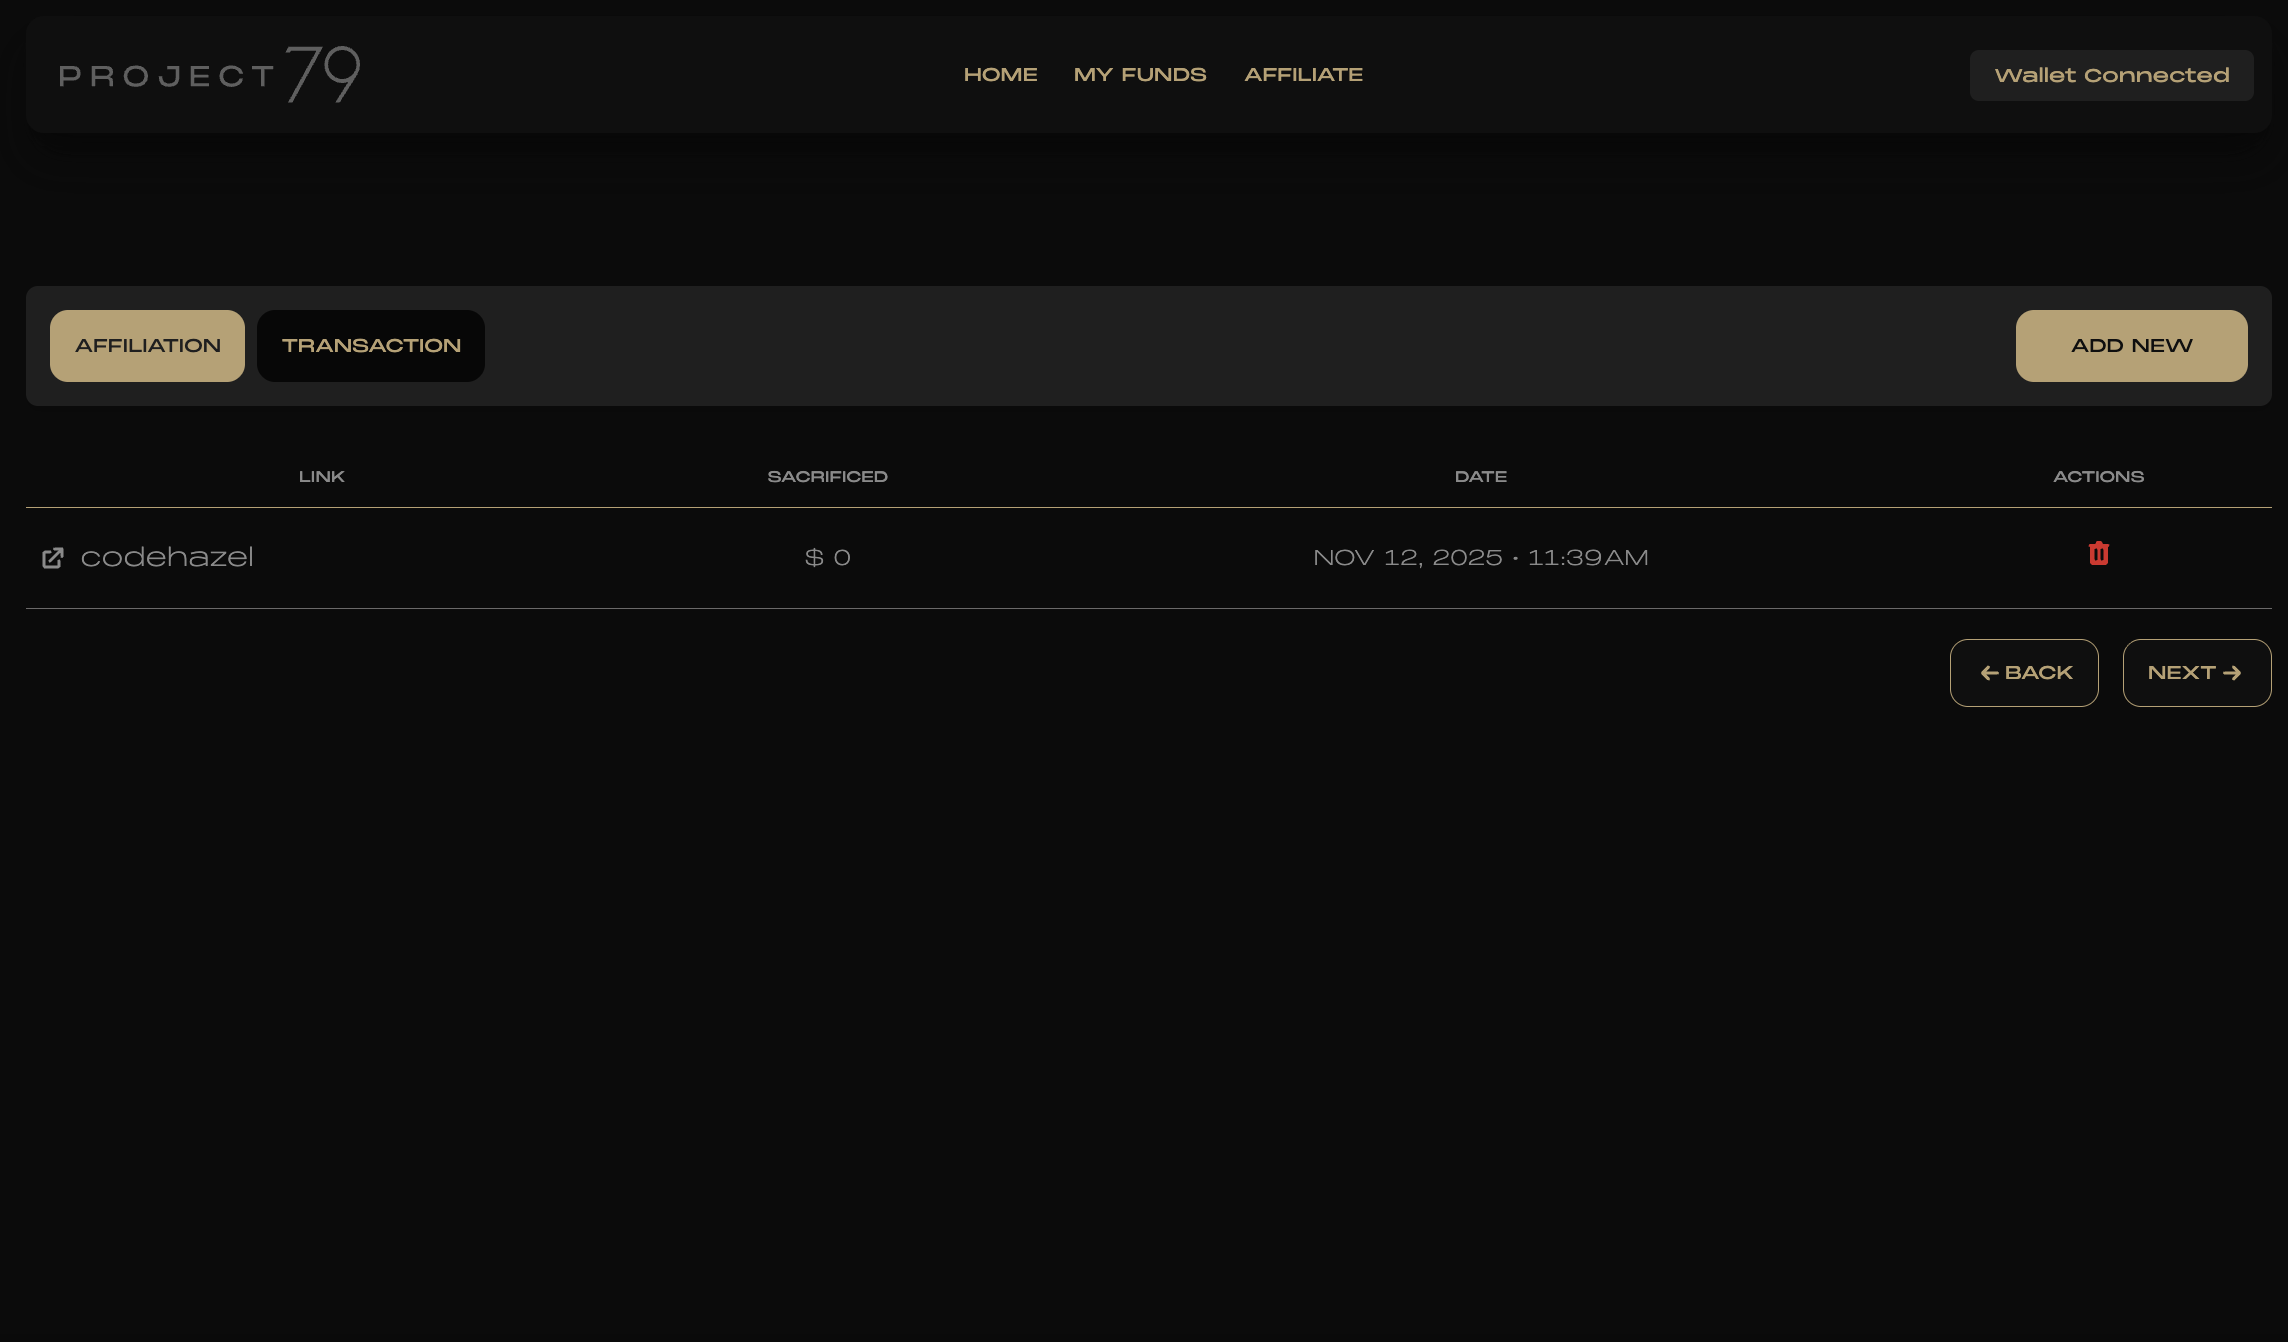
Task: Click the PROJECT 79 logo
Action: tap(210, 73)
